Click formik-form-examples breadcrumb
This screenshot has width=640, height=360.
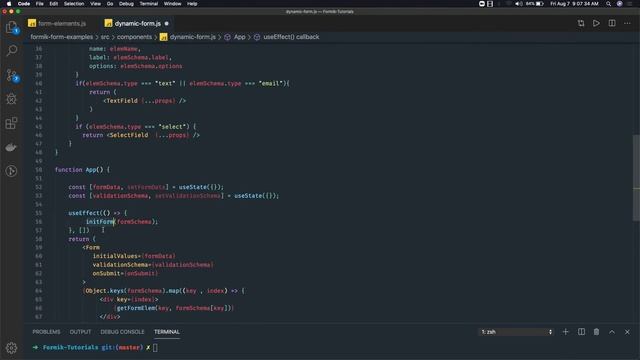click(x=62, y=37)
